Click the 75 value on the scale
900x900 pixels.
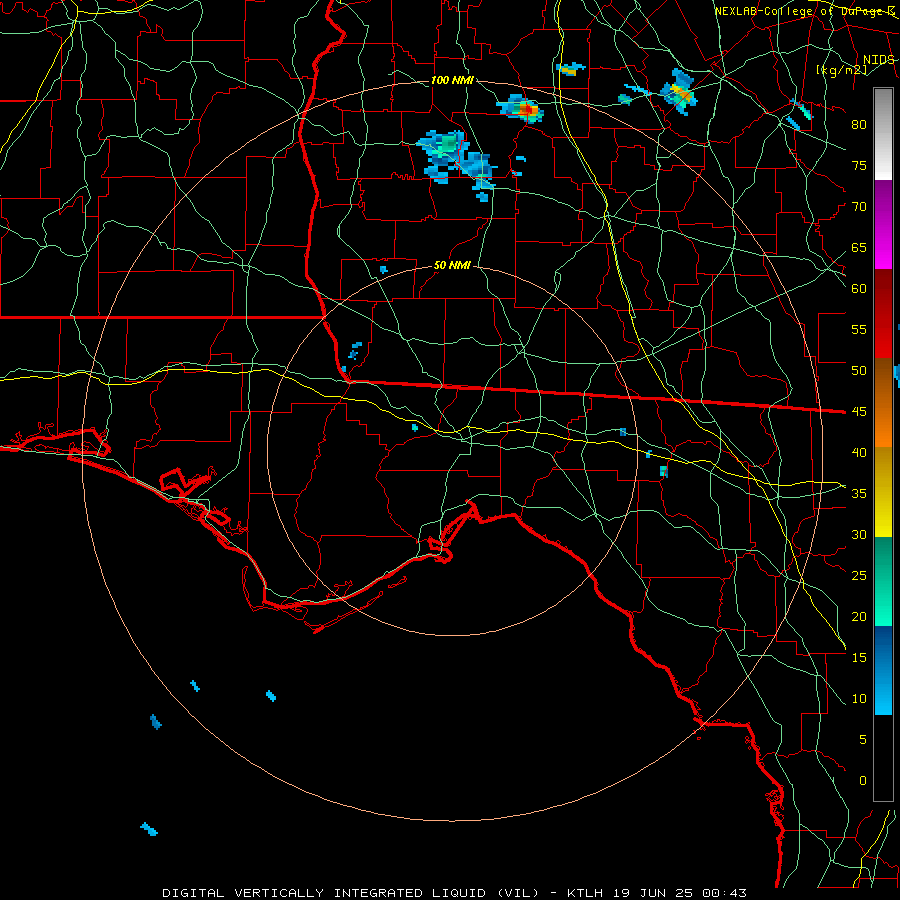point(859,165)
